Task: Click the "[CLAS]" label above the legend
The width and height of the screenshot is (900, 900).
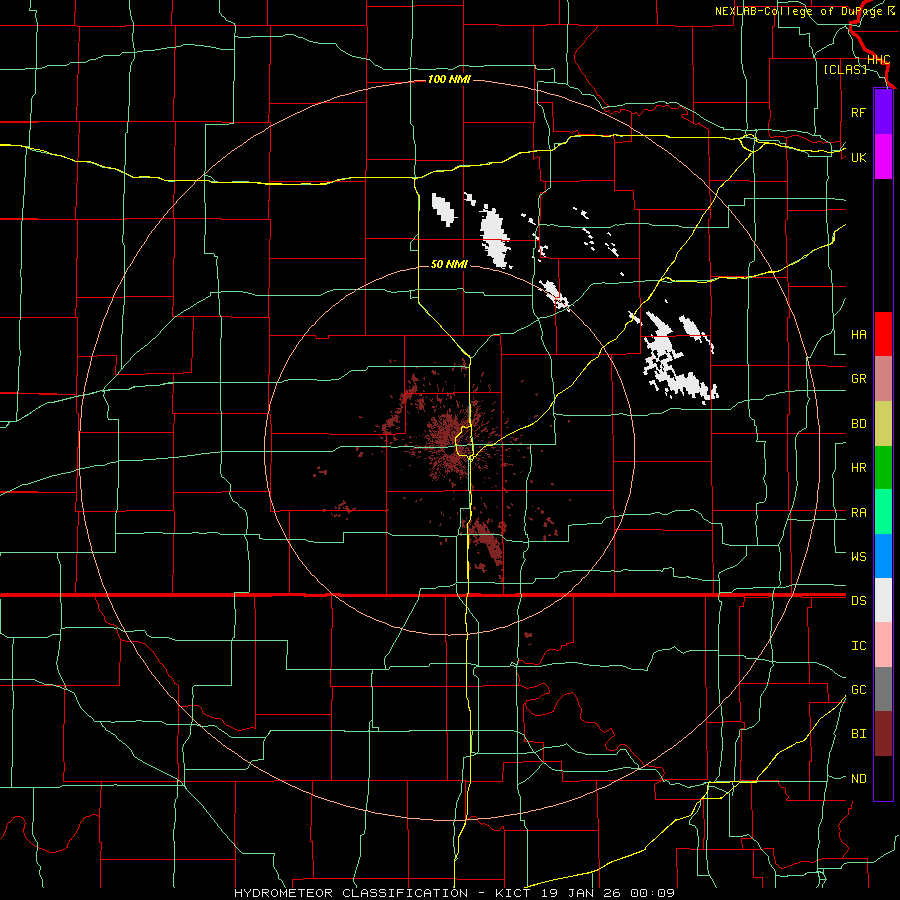Action: pos(845,69)
